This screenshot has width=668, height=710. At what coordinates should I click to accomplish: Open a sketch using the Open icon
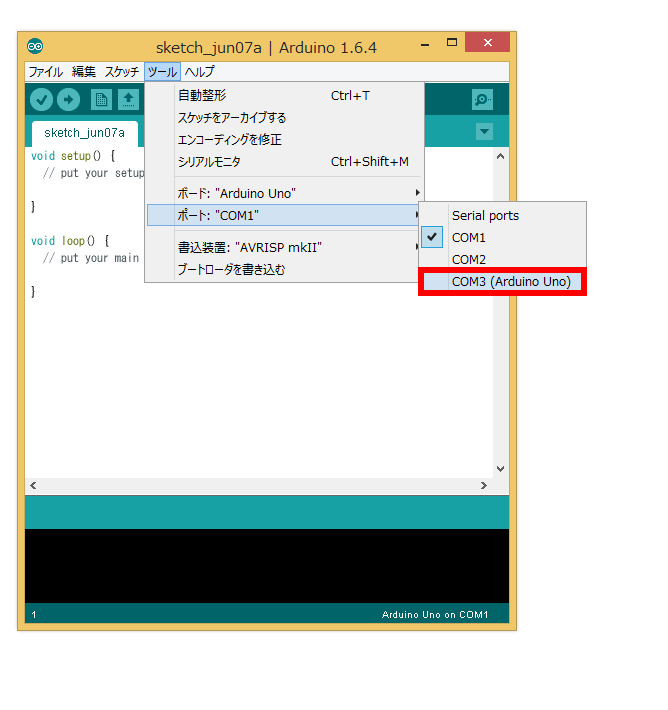click(x=128, y=100)
